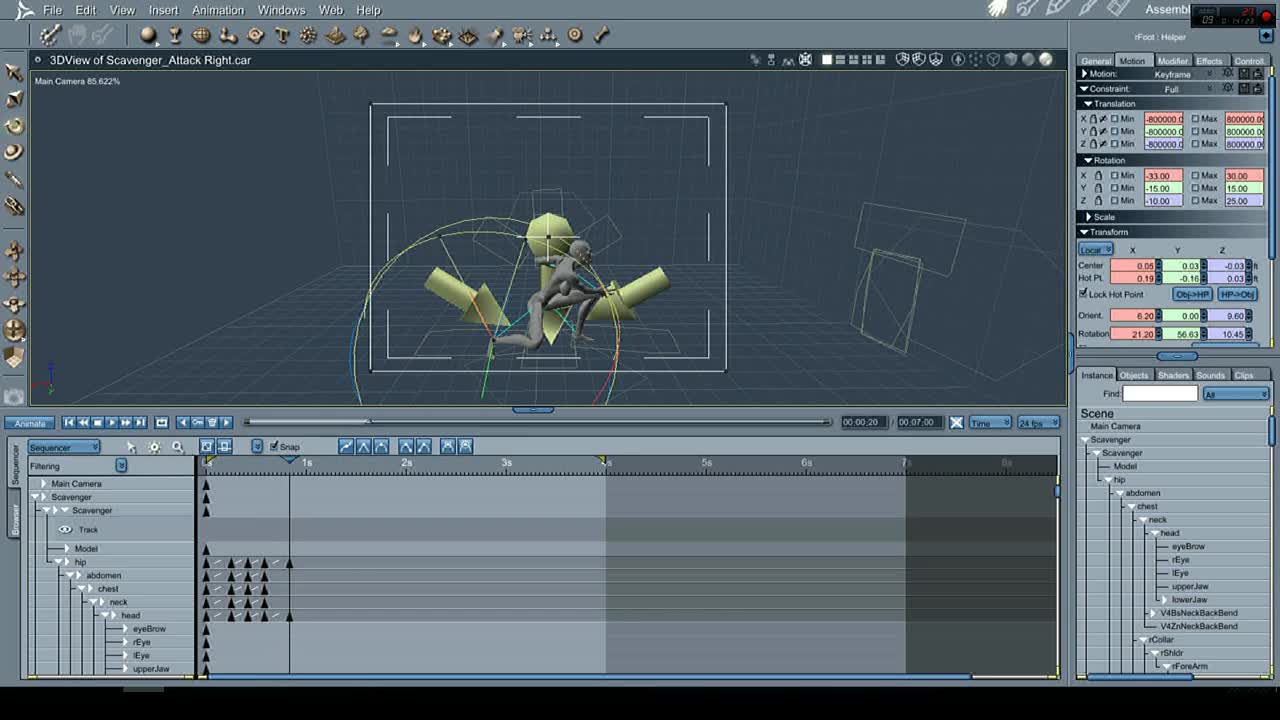Insert a plant with the tree tool
The height and width of the screenshot is (720, 1280).
(362, 35)
